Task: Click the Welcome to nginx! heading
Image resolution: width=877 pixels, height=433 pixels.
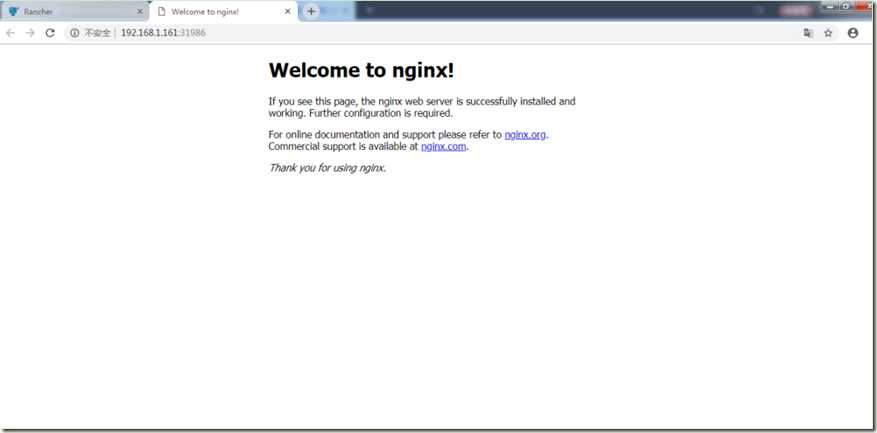Action: (361, 70)
